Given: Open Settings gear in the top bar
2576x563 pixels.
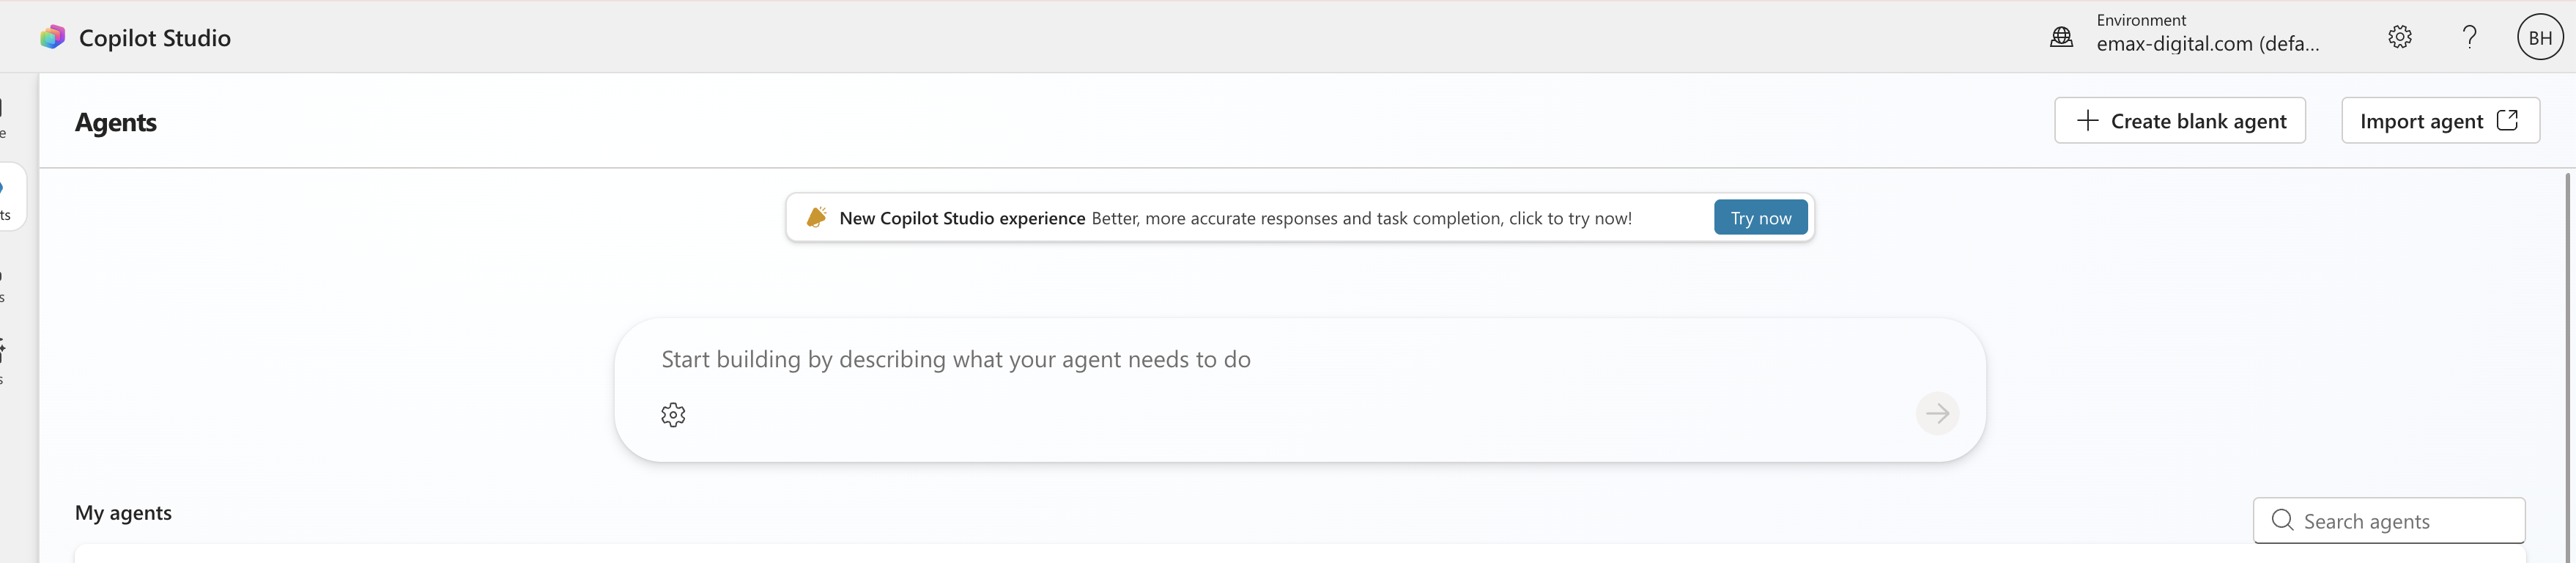Looking at the screenshot, I should point(2399,37).
